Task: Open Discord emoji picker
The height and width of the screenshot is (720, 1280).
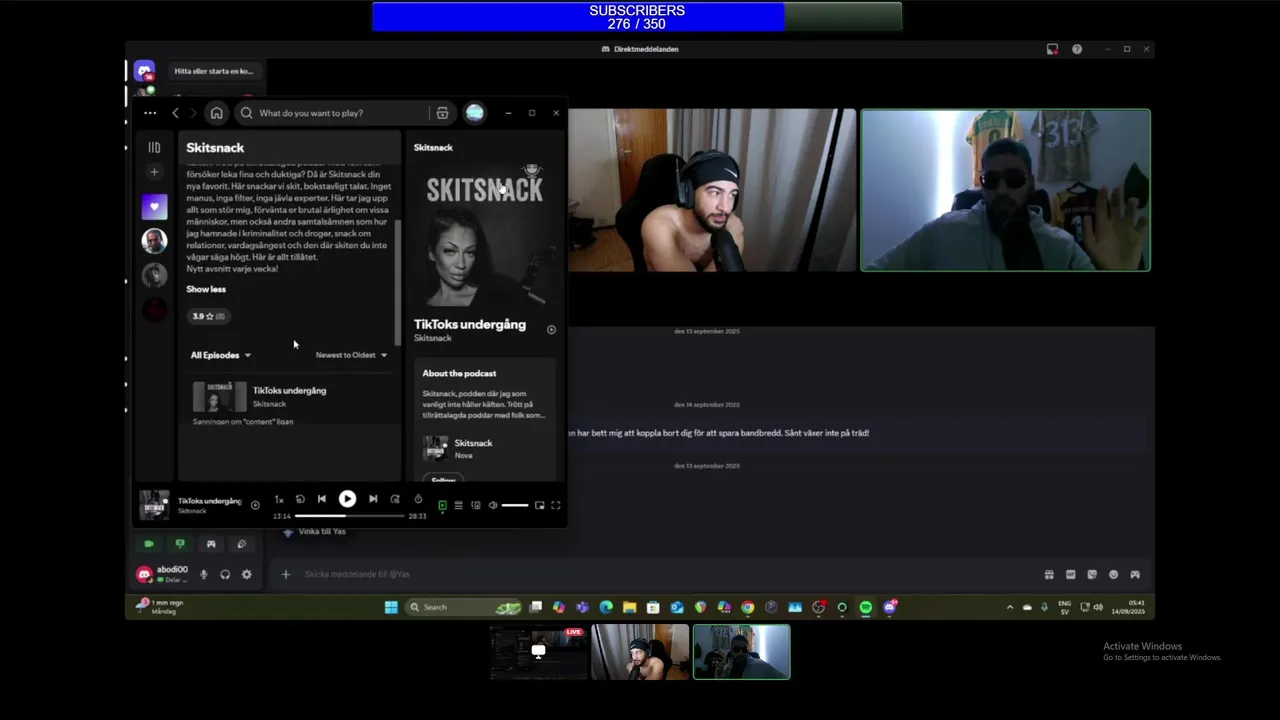Action: point(1113,575)
